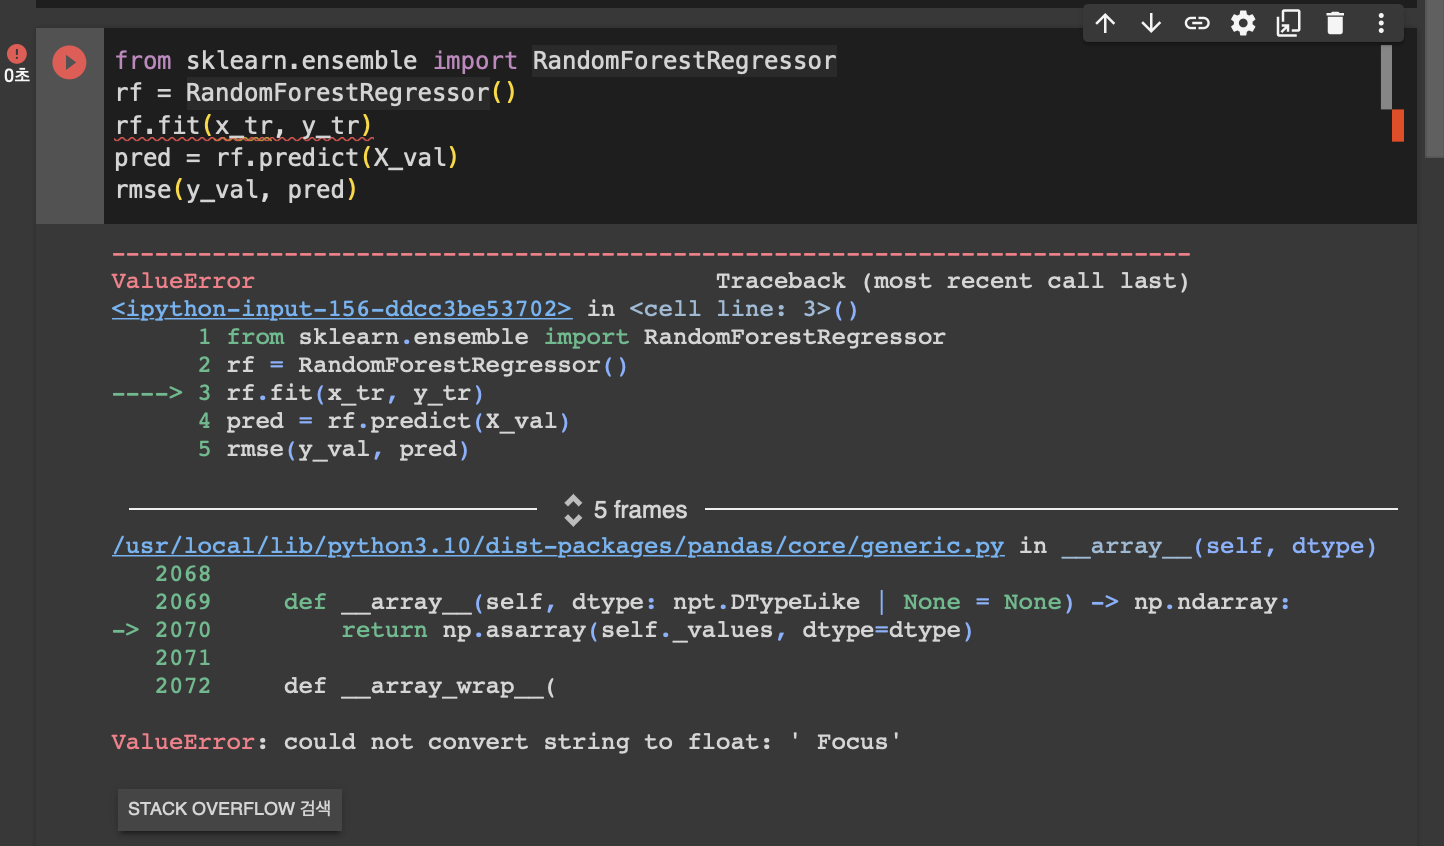Click code line rmse(y_val, pred)
Viewport: 1444px width, 846px height.
236,189
